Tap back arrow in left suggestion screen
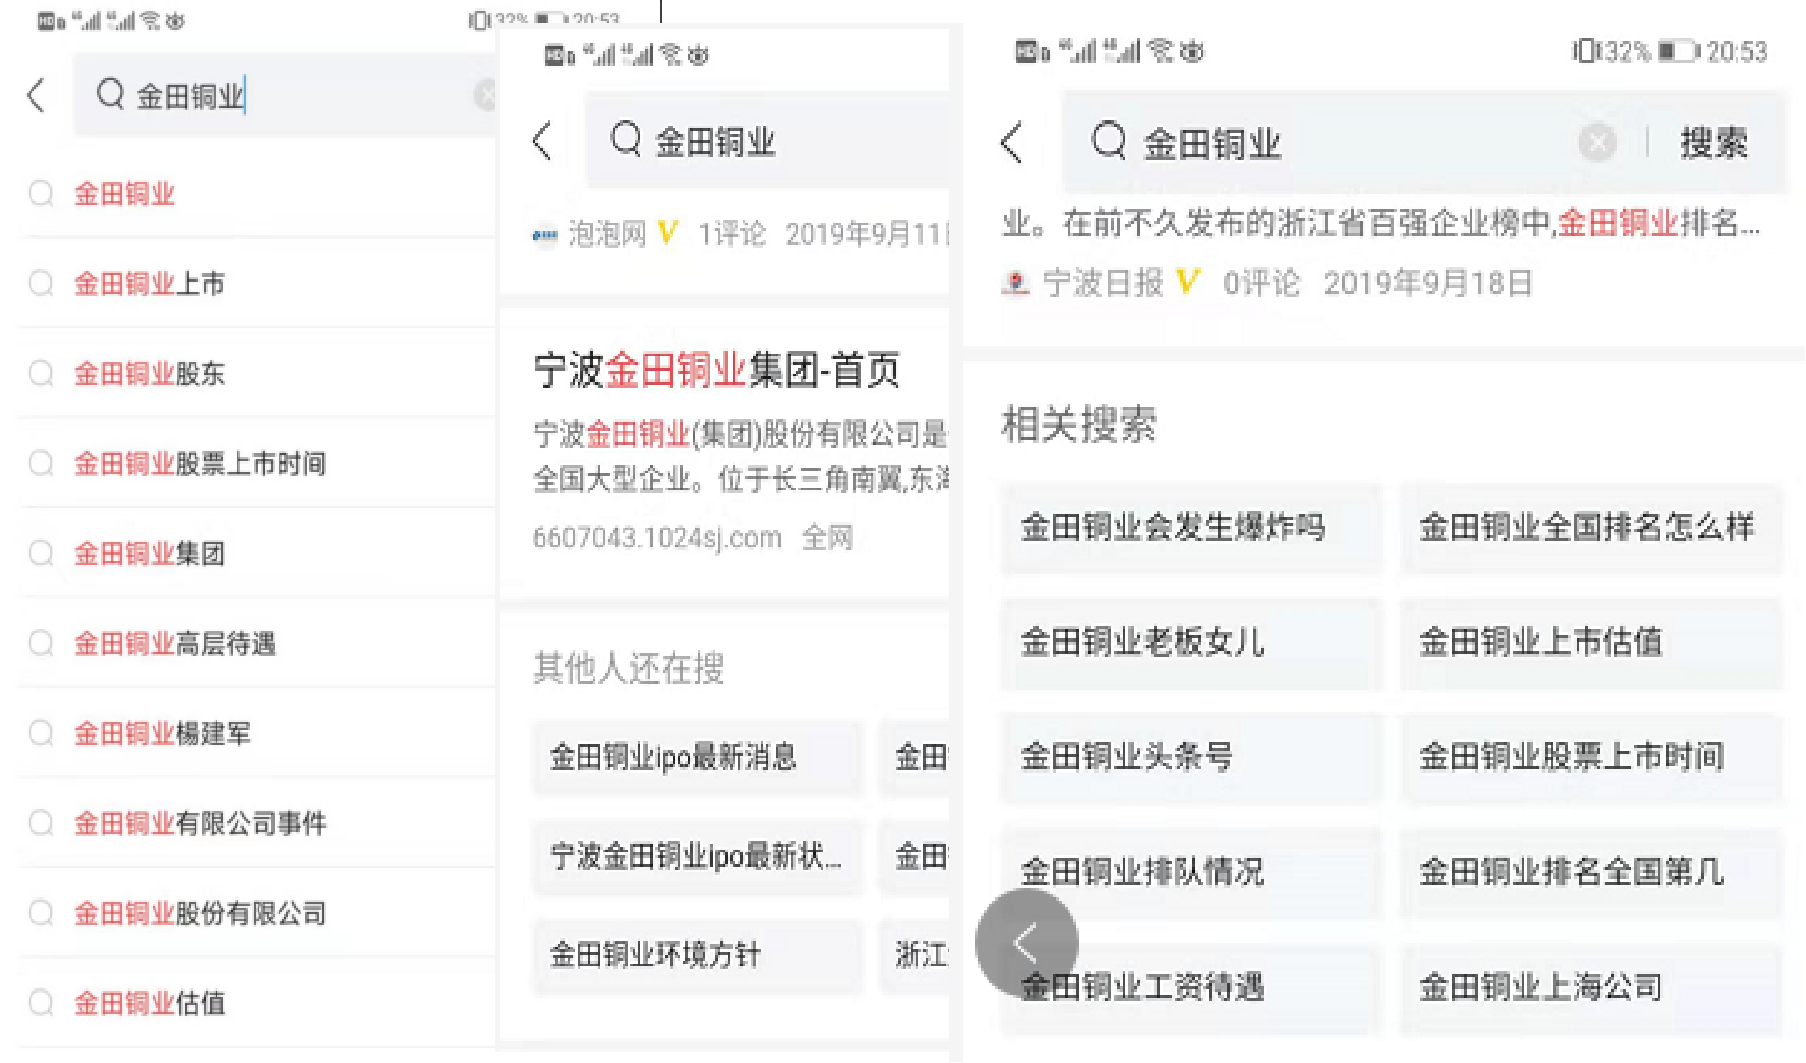 36,96
